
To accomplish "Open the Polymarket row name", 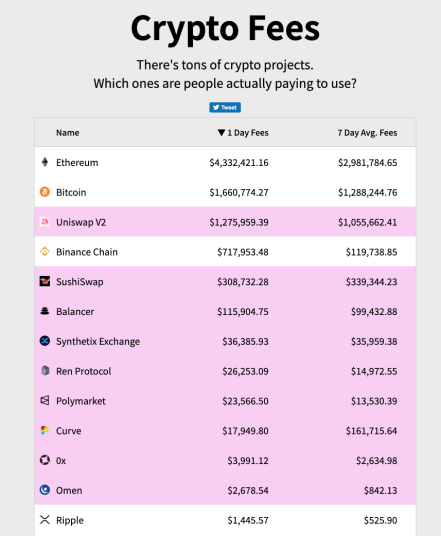I will point(81,401).
